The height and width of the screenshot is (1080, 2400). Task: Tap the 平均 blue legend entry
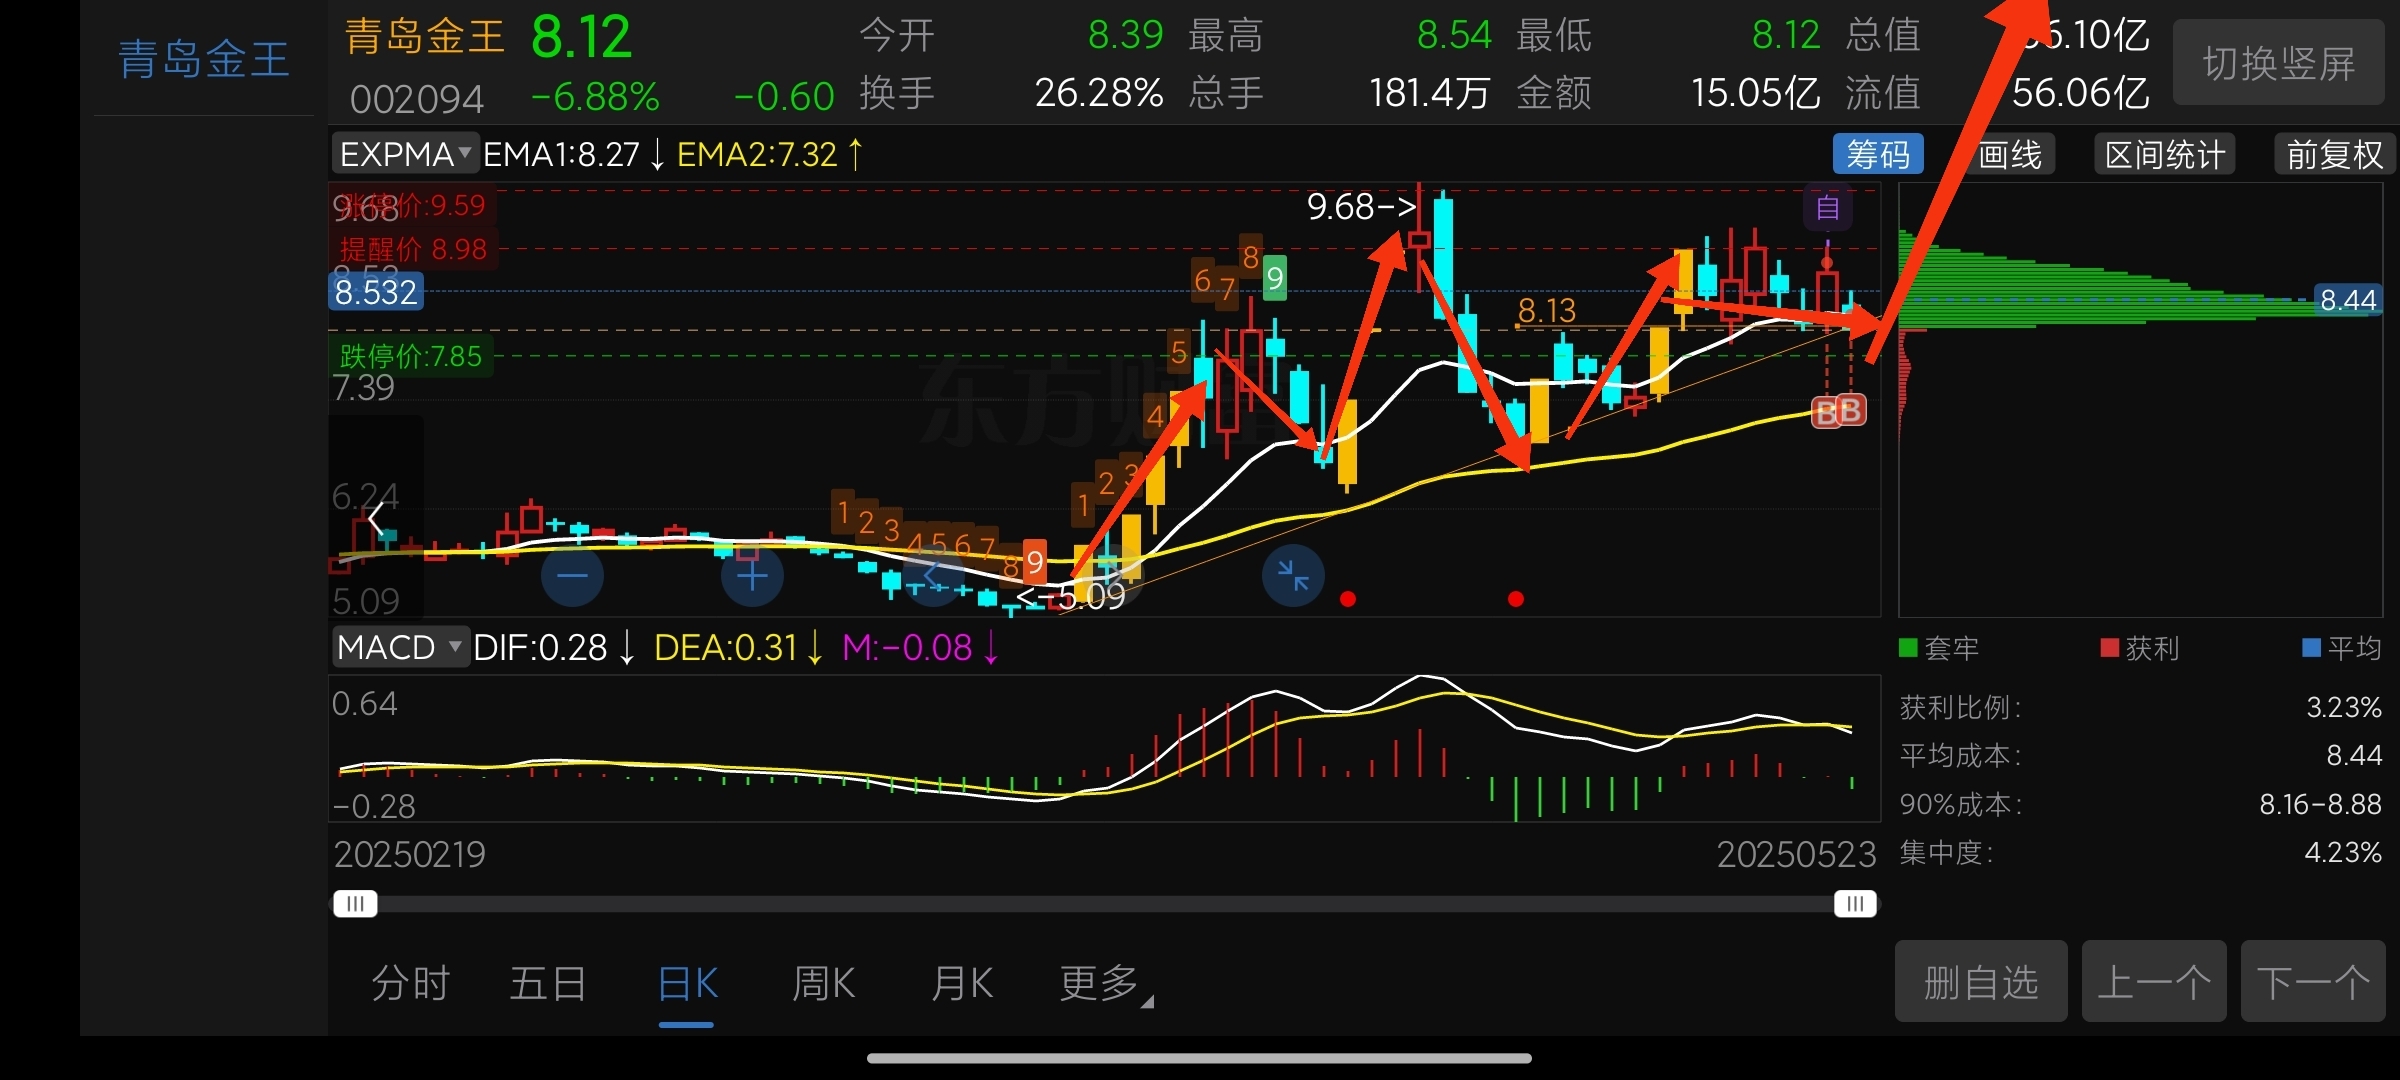[2342, 648]
